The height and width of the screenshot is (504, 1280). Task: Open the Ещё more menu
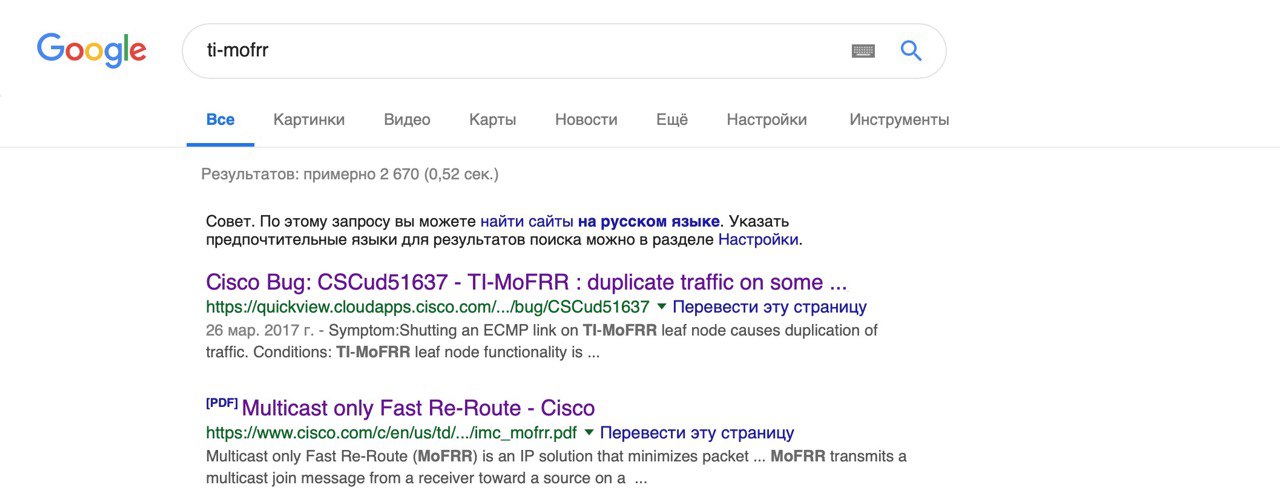pos(672,120)
